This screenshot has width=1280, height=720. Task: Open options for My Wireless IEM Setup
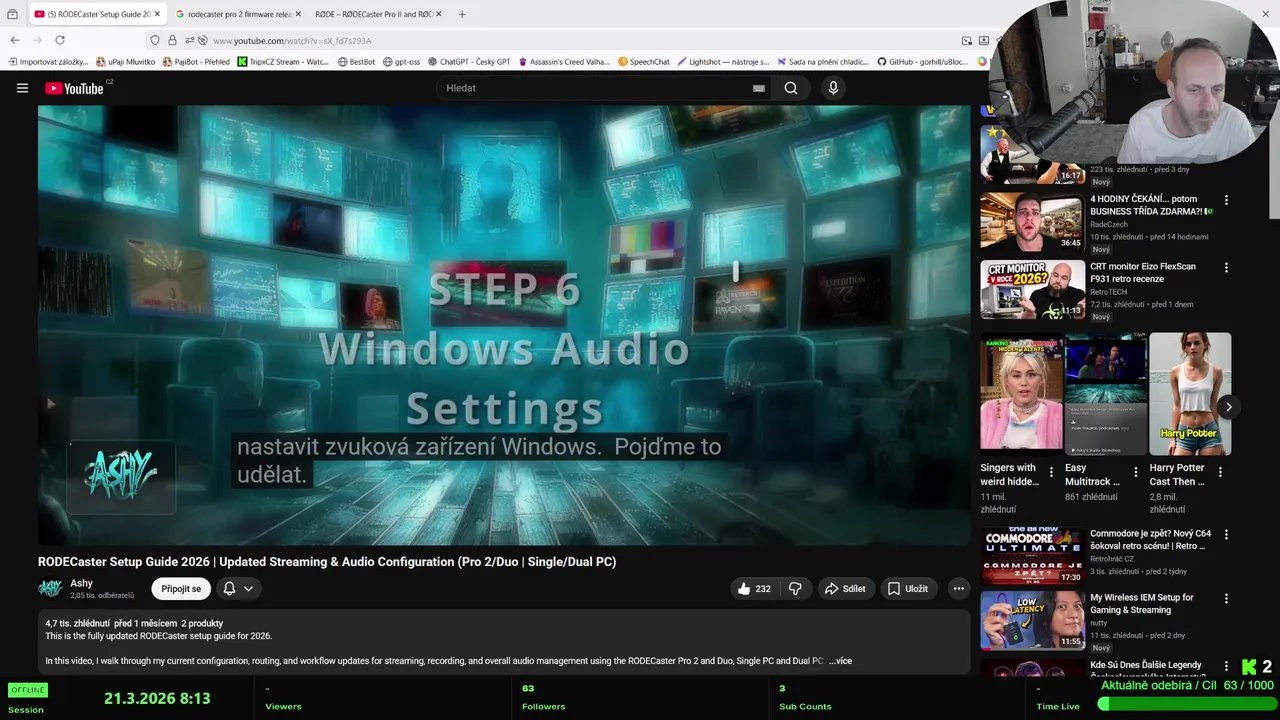(x=1226, y=598)
